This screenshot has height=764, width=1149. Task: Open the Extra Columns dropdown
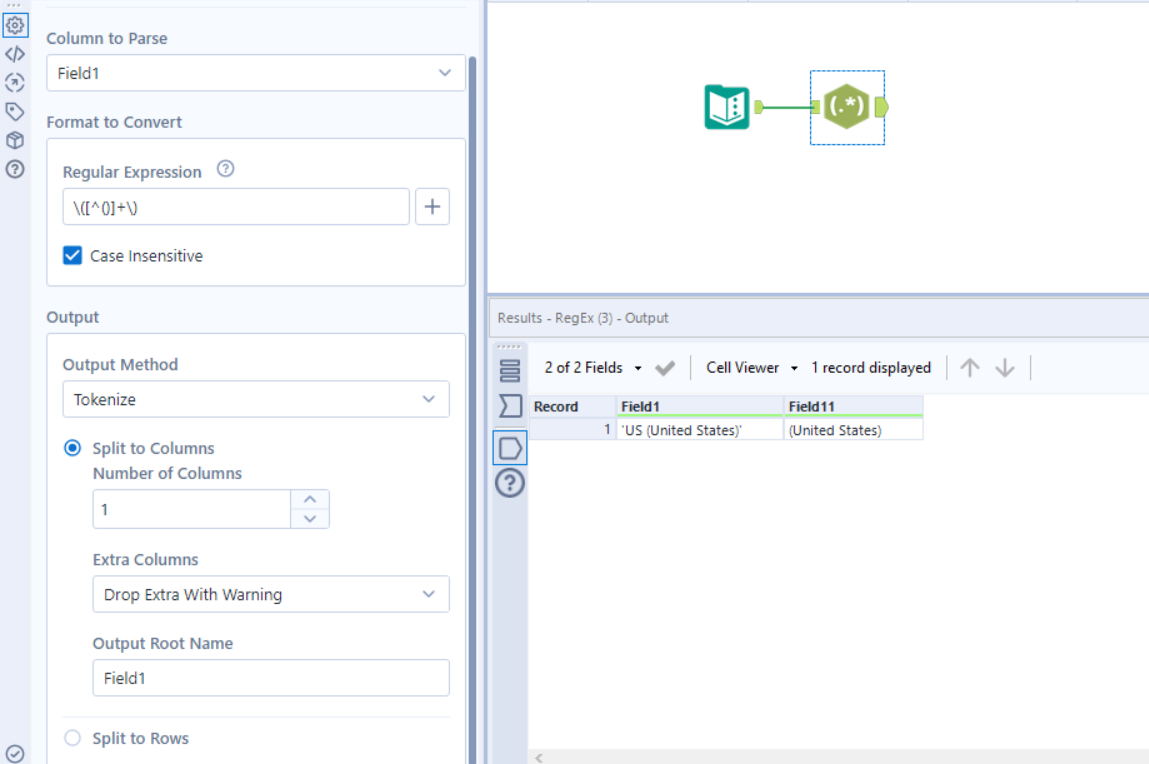[271, 594]
